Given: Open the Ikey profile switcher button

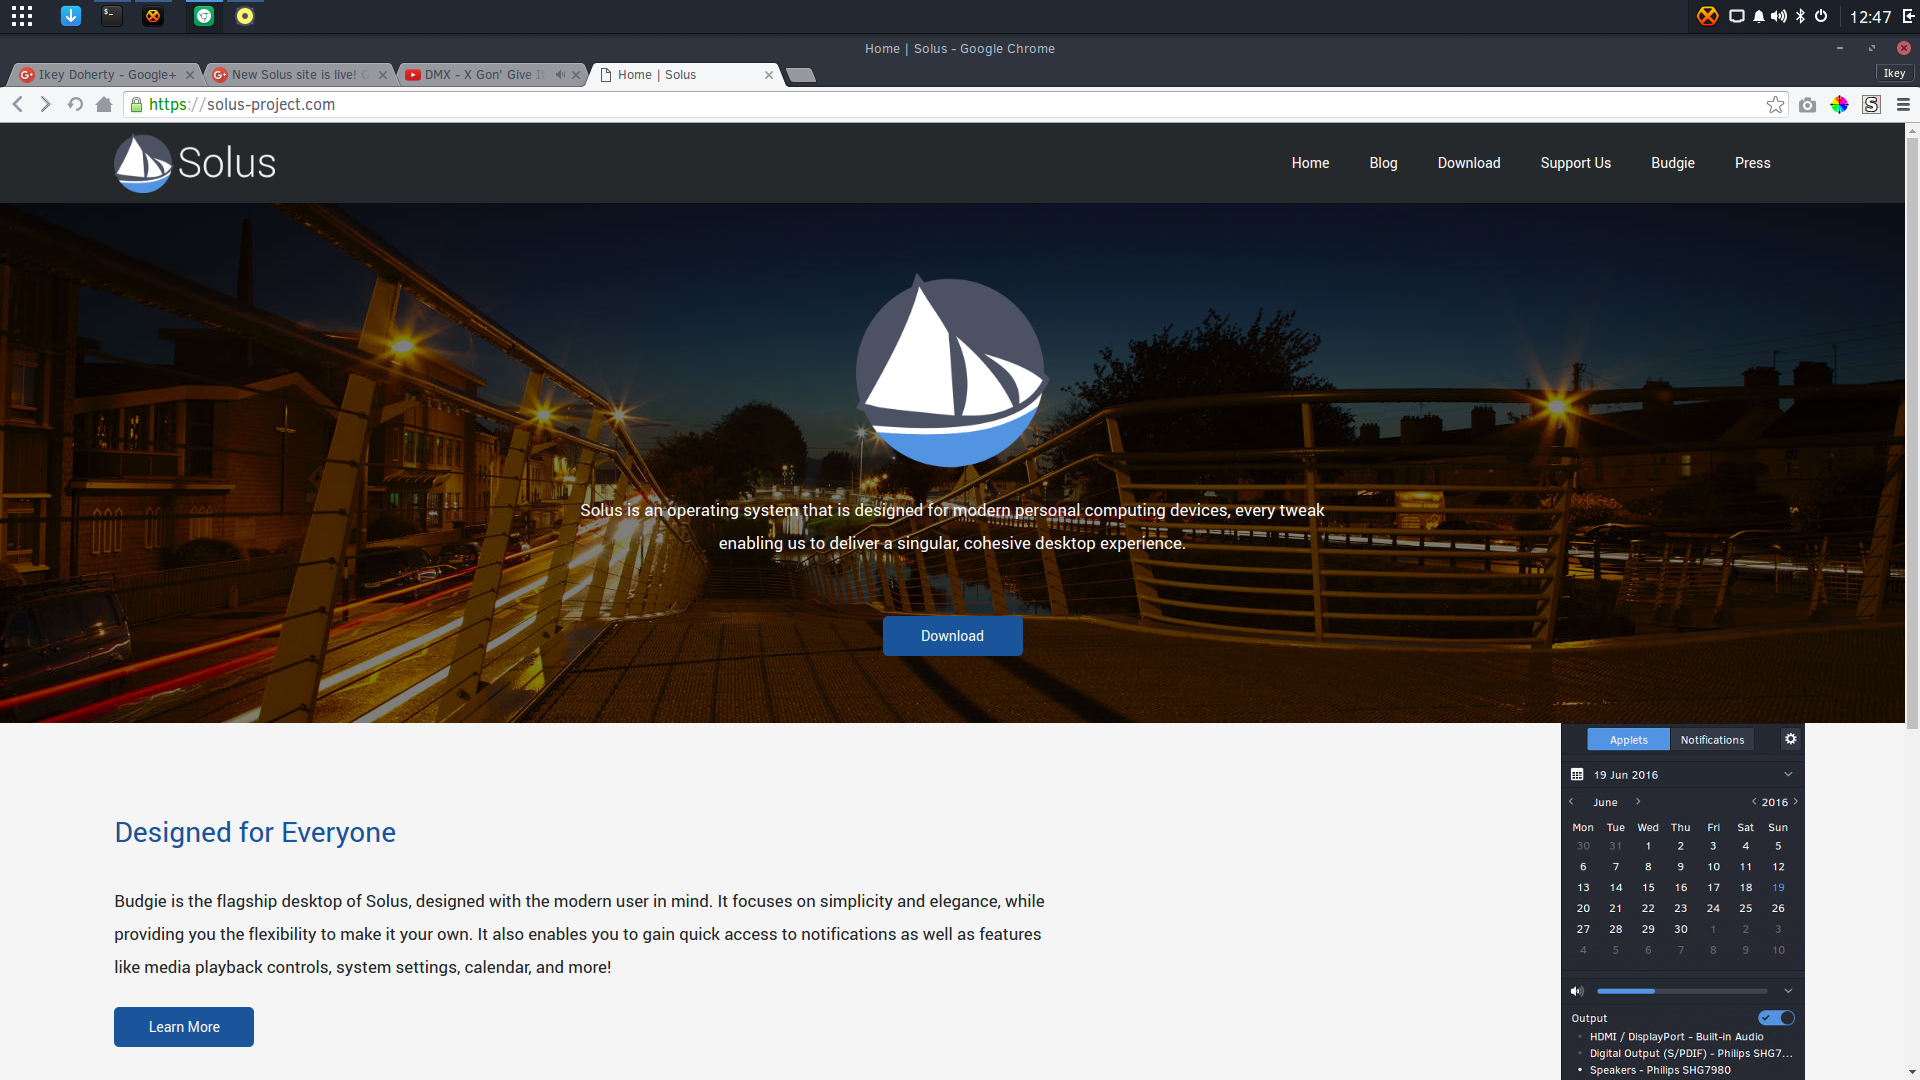Looking at the screenshot, I should tap(1895, 73).
